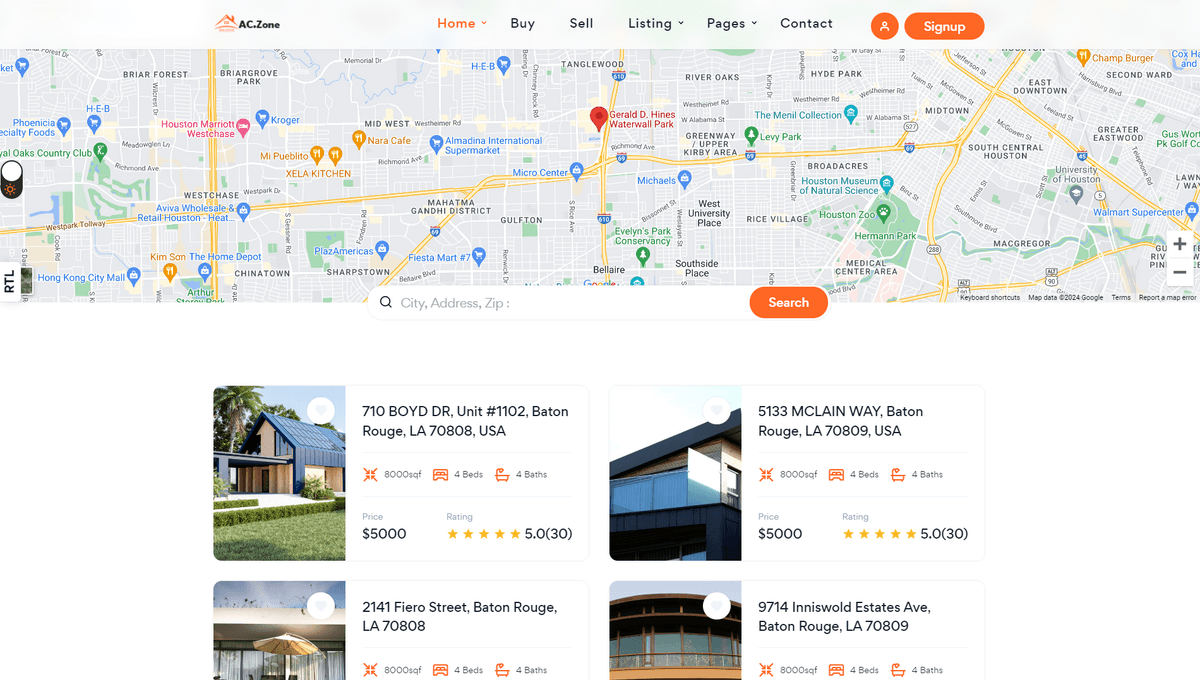The height and width of the screenshot is (680, 1200).
Task: Open the Buy menu item
Action: click(523, 23)
